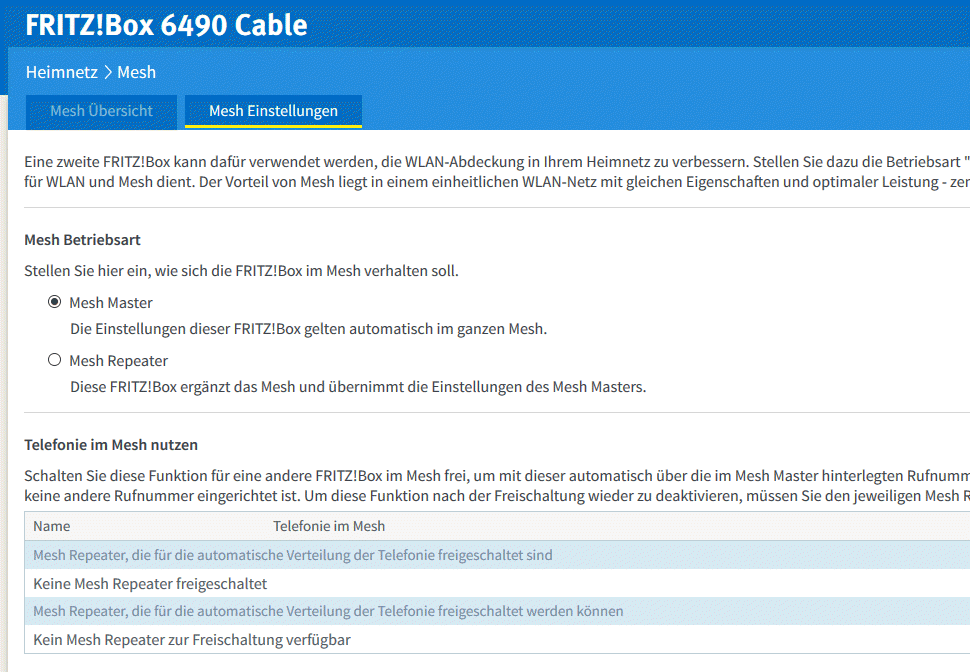Click the Mesh Master description text
Screen dimensions: 970x672
coord(309,329)
